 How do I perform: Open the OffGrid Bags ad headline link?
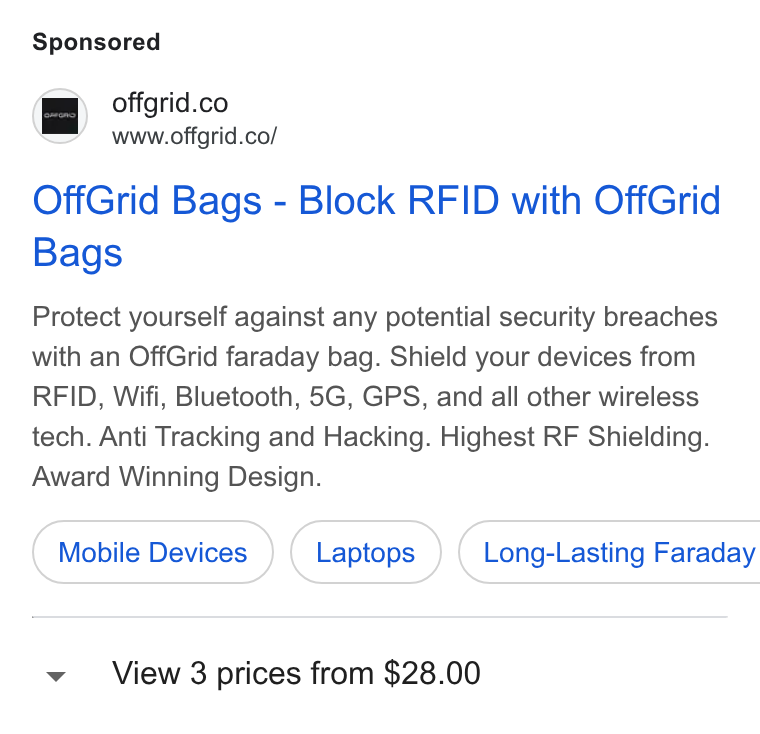point(376,226)
